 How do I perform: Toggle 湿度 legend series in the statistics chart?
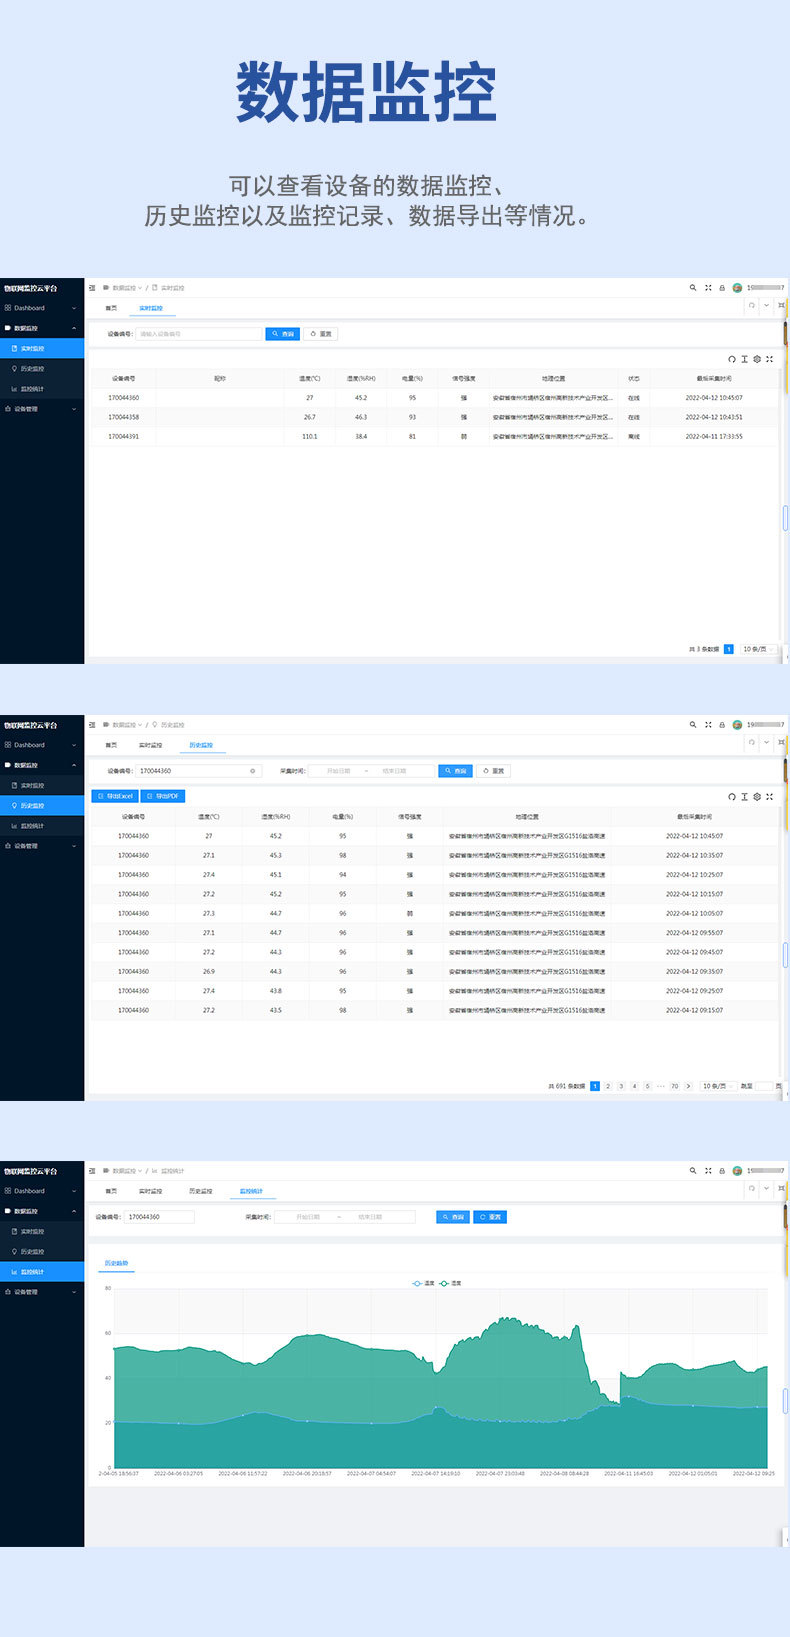coord(451,1283)
